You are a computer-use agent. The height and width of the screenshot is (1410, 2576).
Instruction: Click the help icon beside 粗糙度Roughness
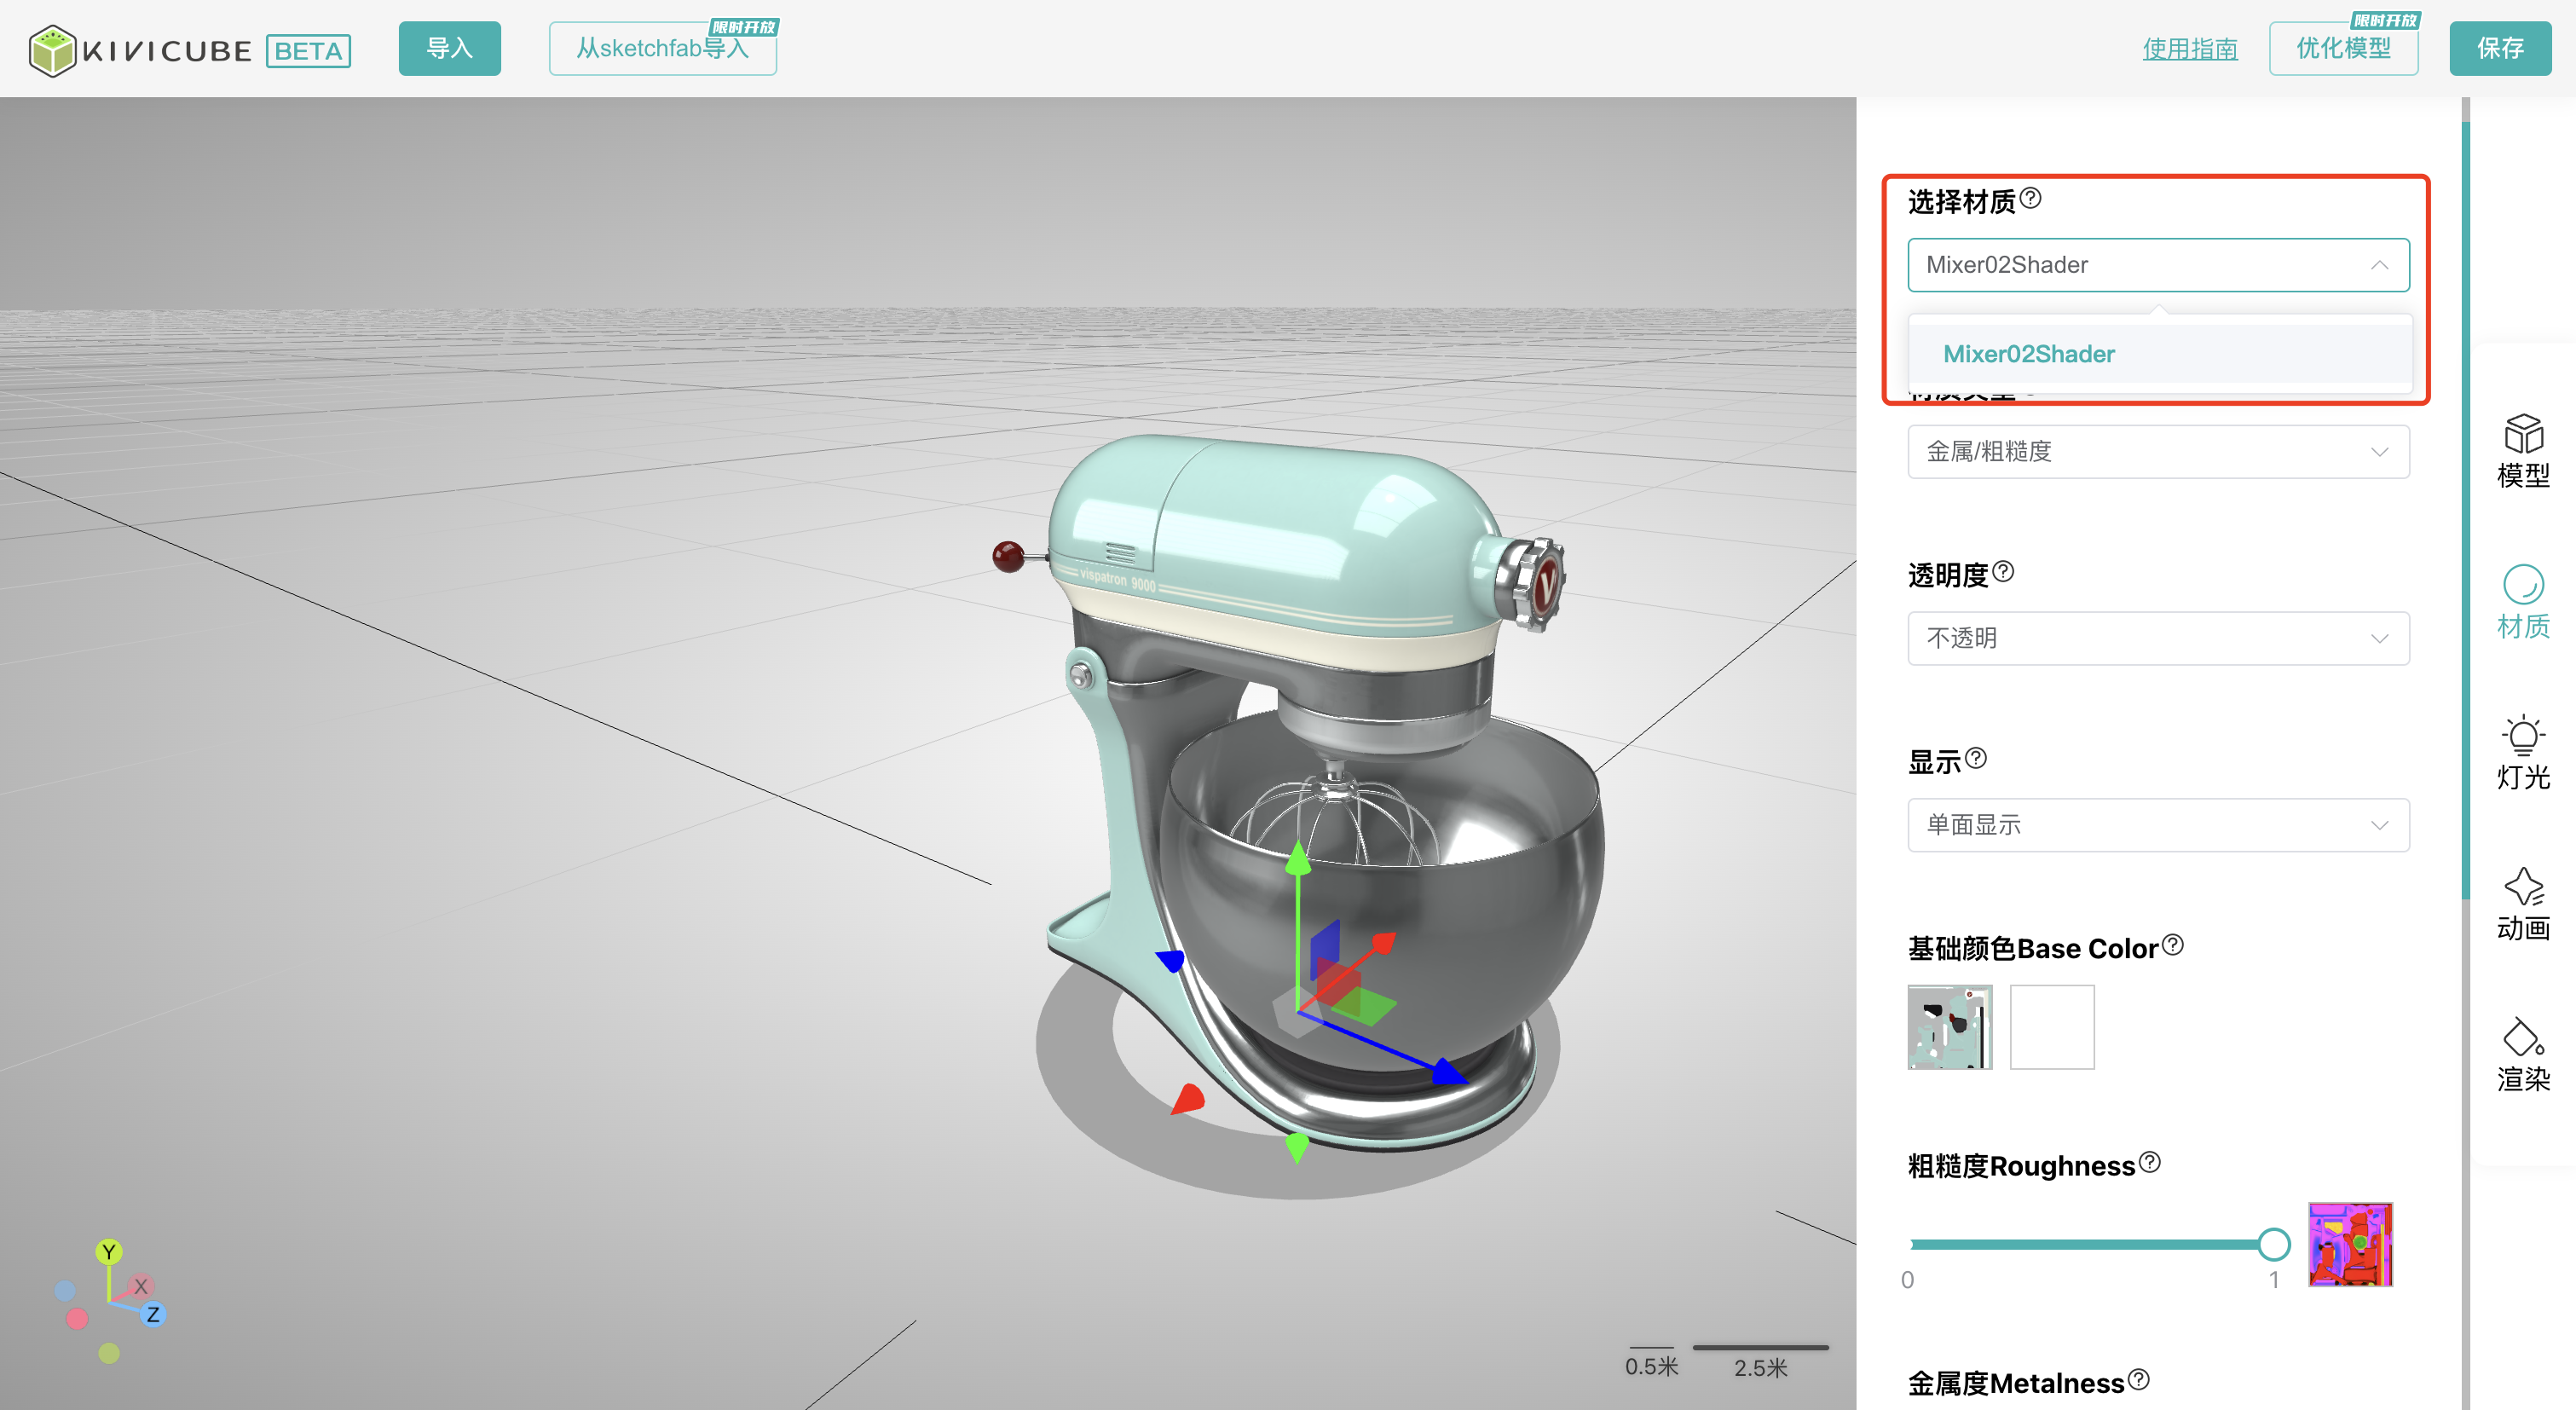[2150, 1162]
